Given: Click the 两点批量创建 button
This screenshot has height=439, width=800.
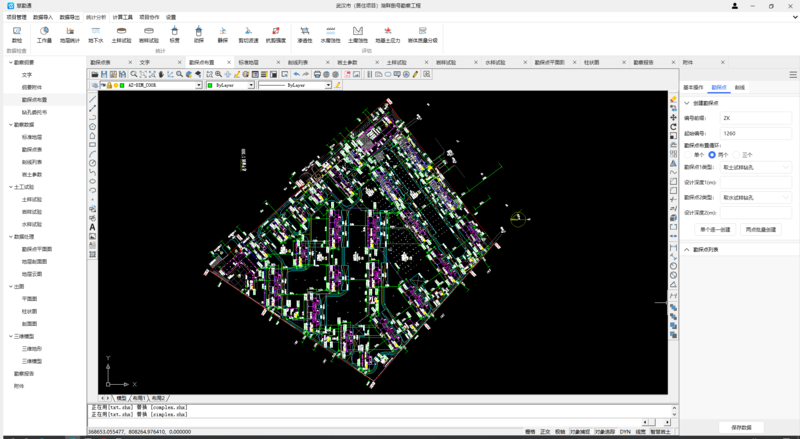Looking at the screenshot, I should click(x=761, y=230).
